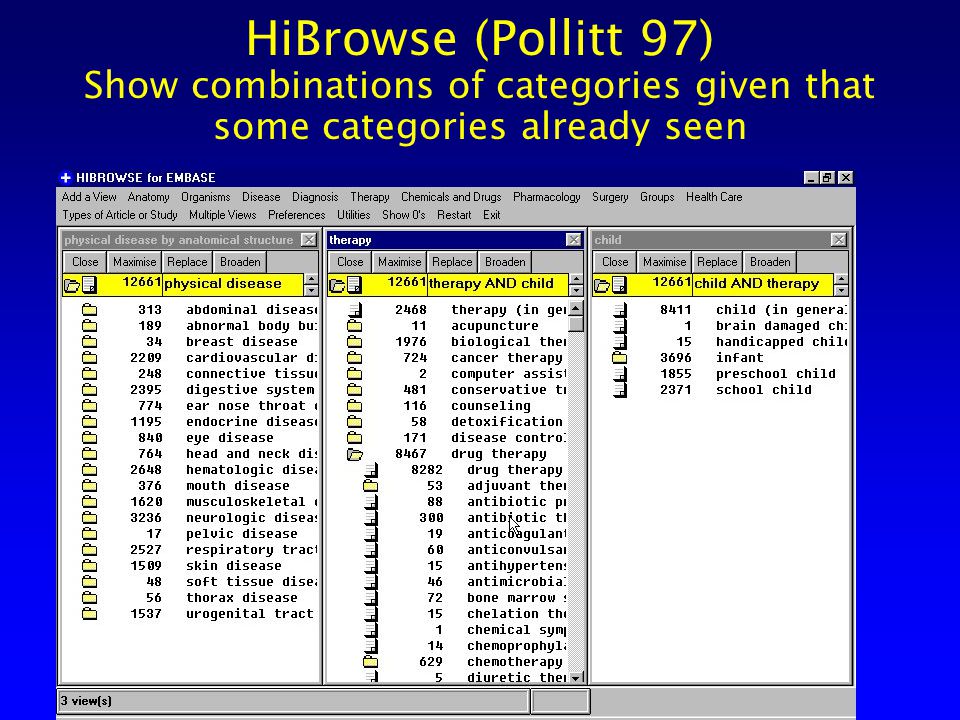Viewport: 960px width, 720px height.
Task: Click the folder icon beside skin disease
Action: click(89, 565)
